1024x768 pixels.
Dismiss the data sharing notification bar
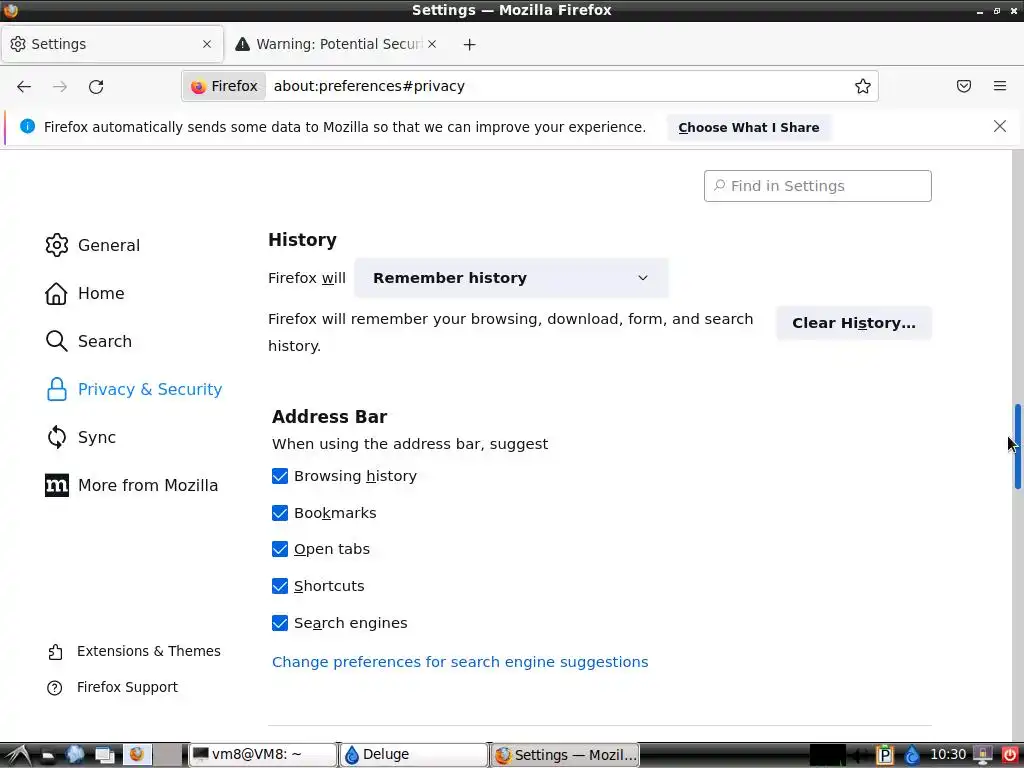(x=999, y=126)
